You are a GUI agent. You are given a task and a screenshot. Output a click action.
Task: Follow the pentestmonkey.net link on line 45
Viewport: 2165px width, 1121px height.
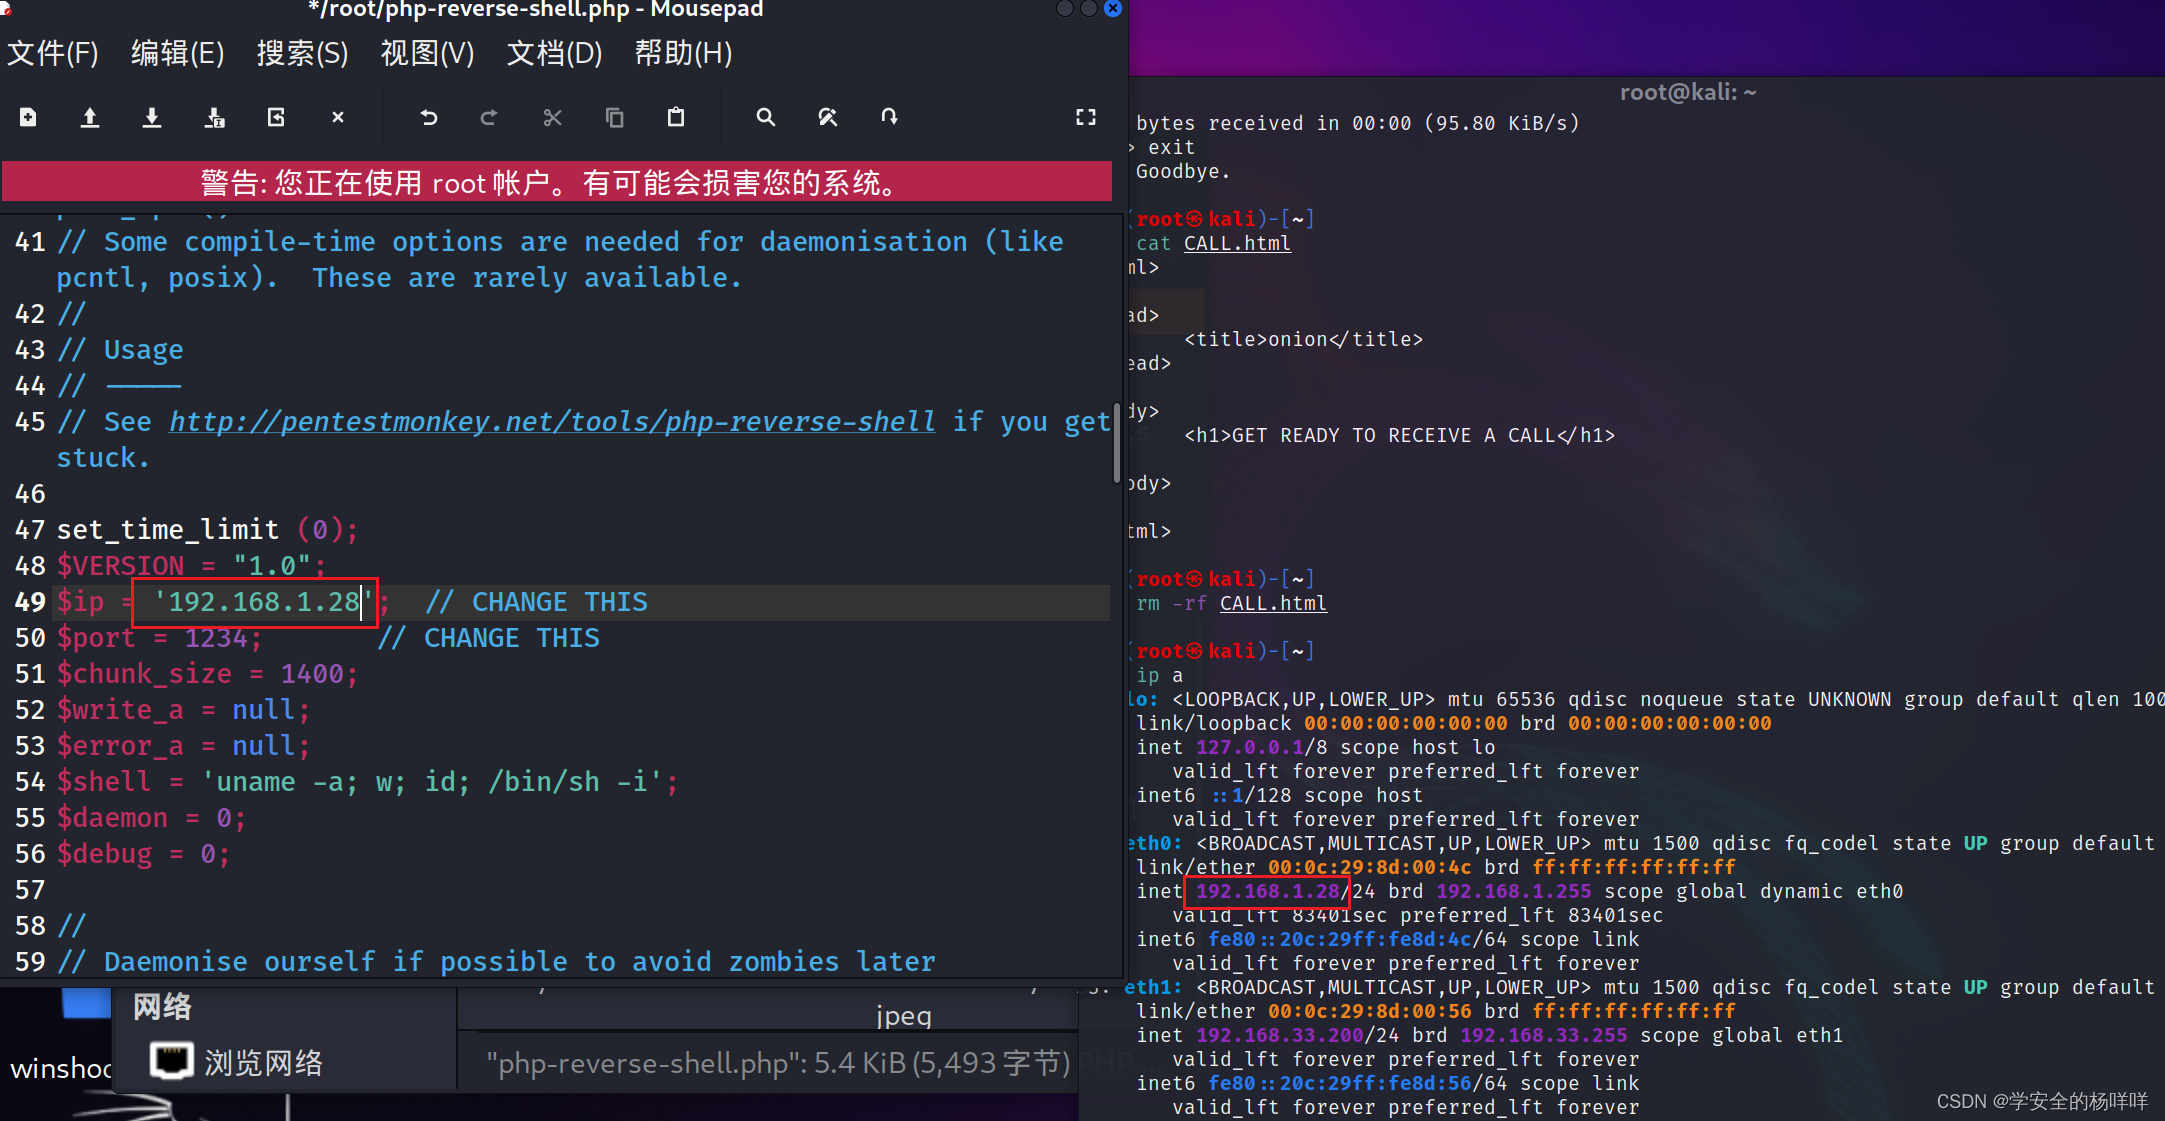[551, 421]
